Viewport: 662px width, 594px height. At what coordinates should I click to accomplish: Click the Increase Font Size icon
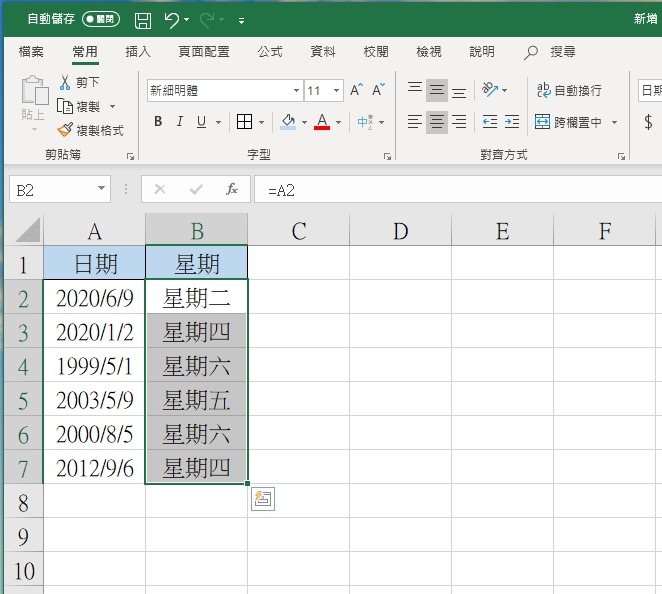click(356, 90)
